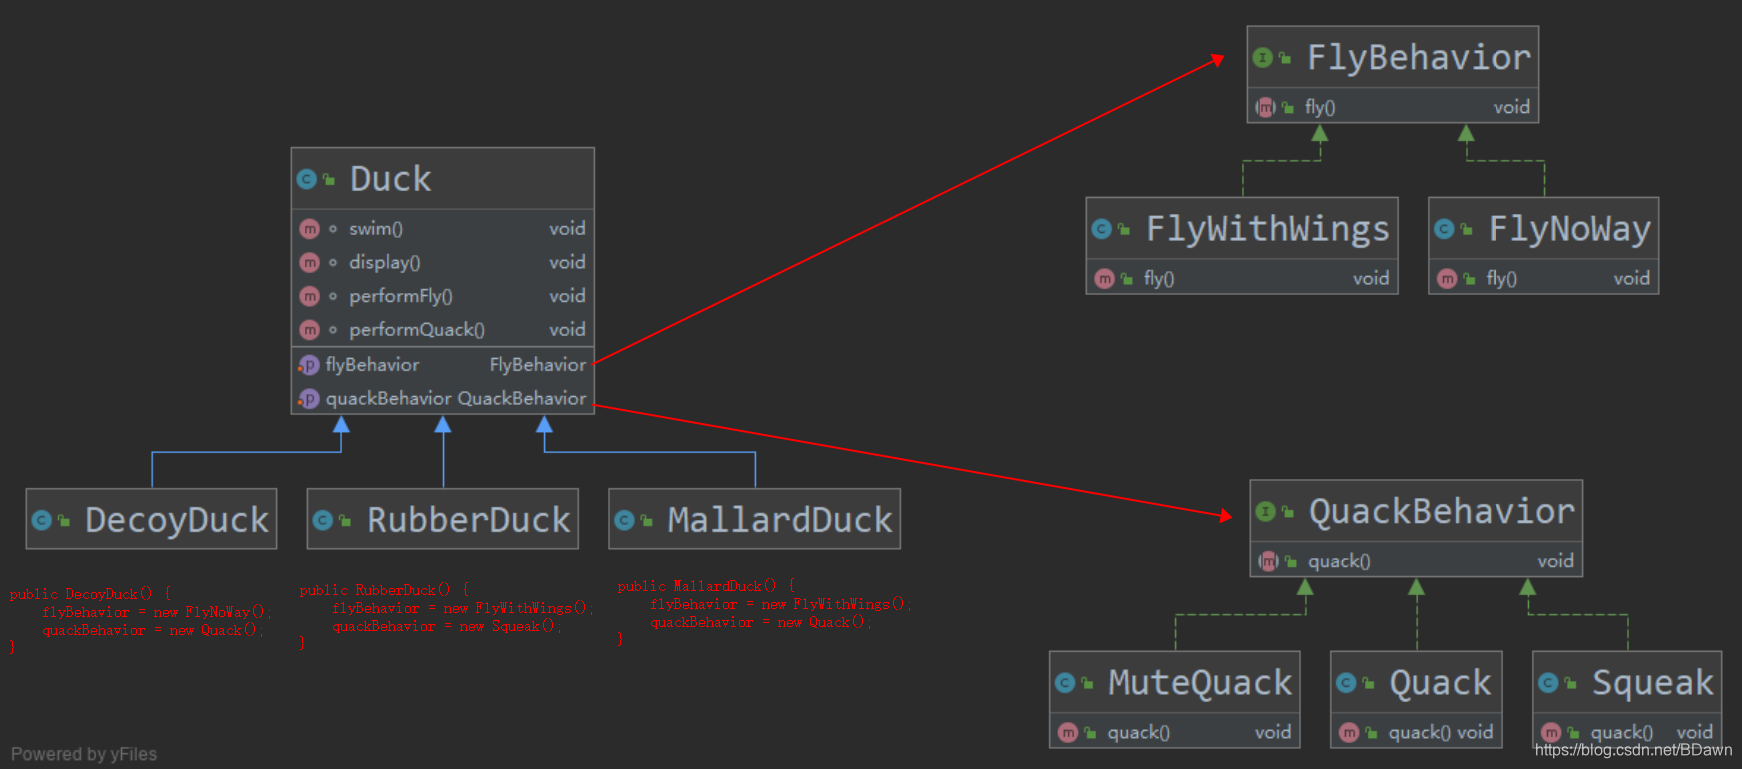Select fly() text in FlyBehavior node
Image resolution: width=1742 pixels, height=769 pixels.
(x=1320, y=107)
